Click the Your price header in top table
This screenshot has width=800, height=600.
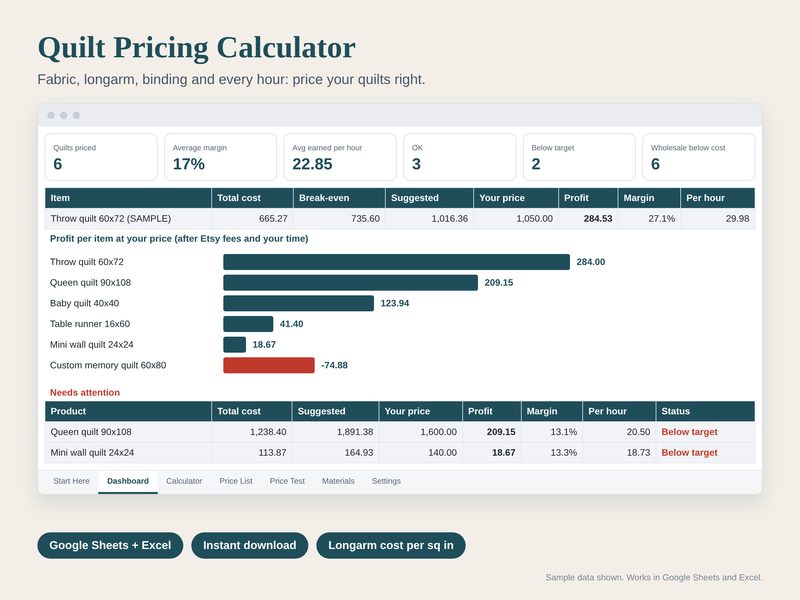(x=516, y=198)
